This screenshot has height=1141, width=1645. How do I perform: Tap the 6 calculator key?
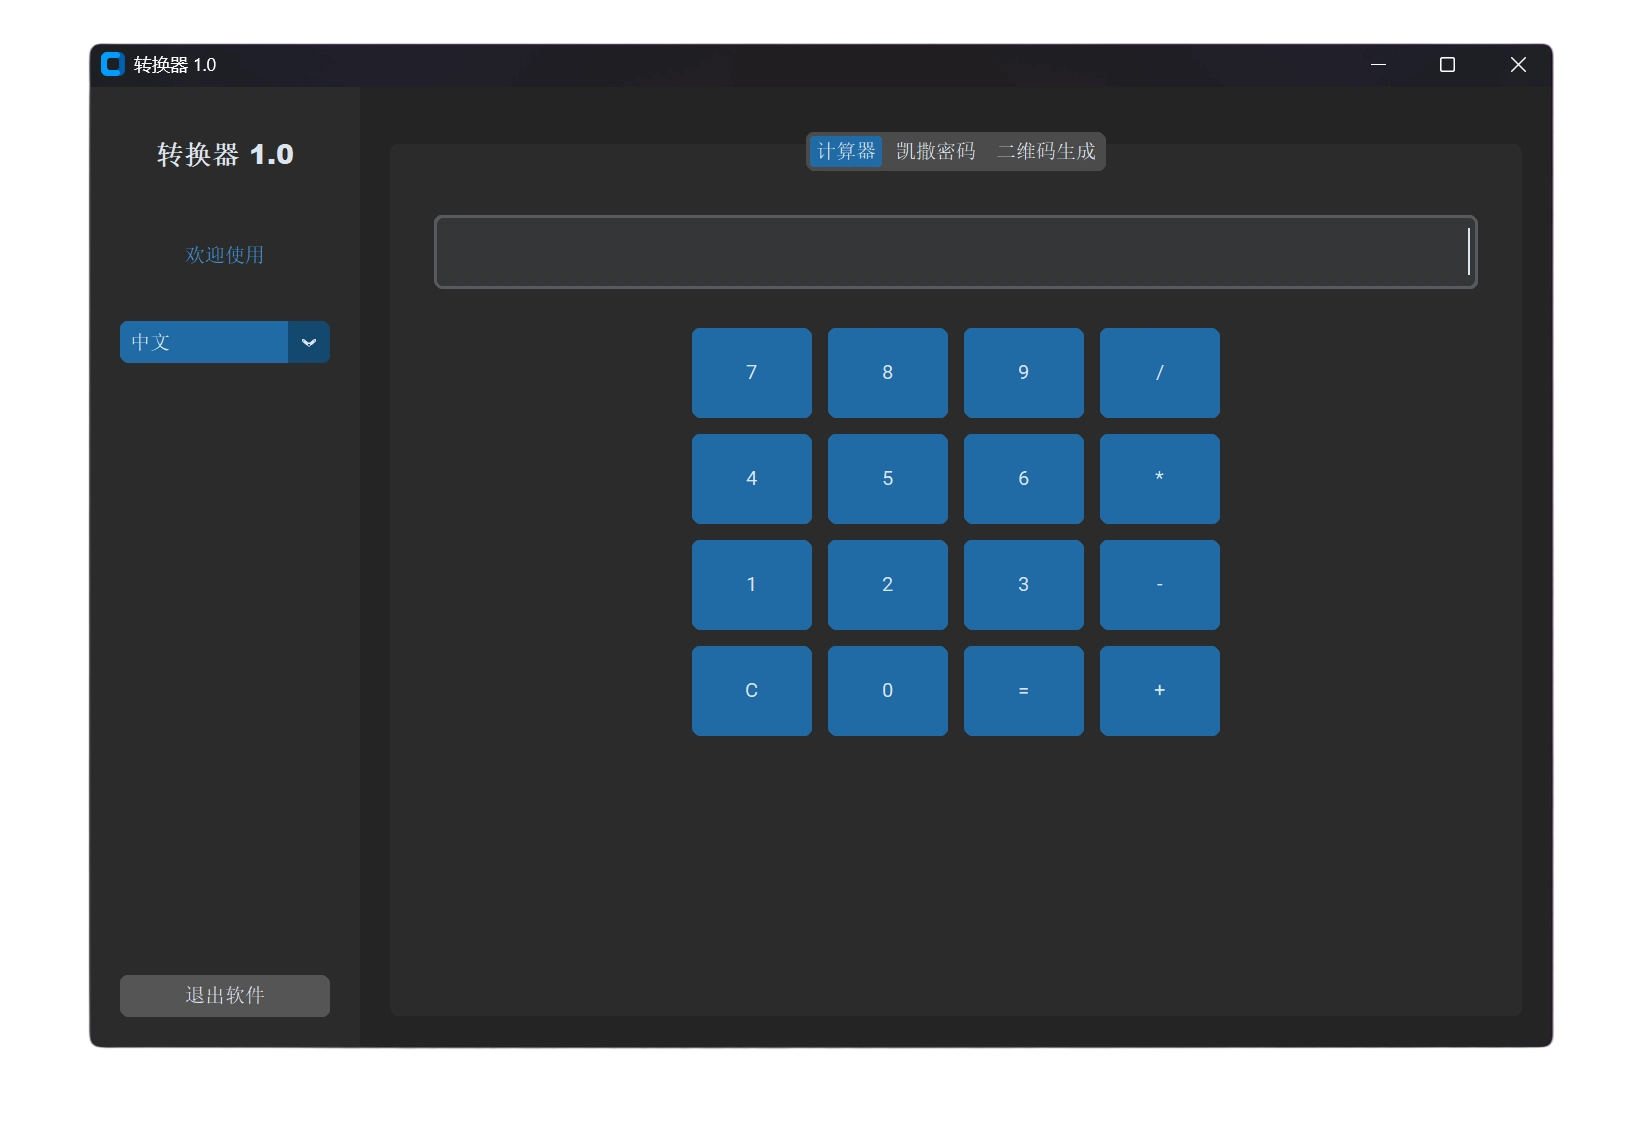pos(1024,479)
